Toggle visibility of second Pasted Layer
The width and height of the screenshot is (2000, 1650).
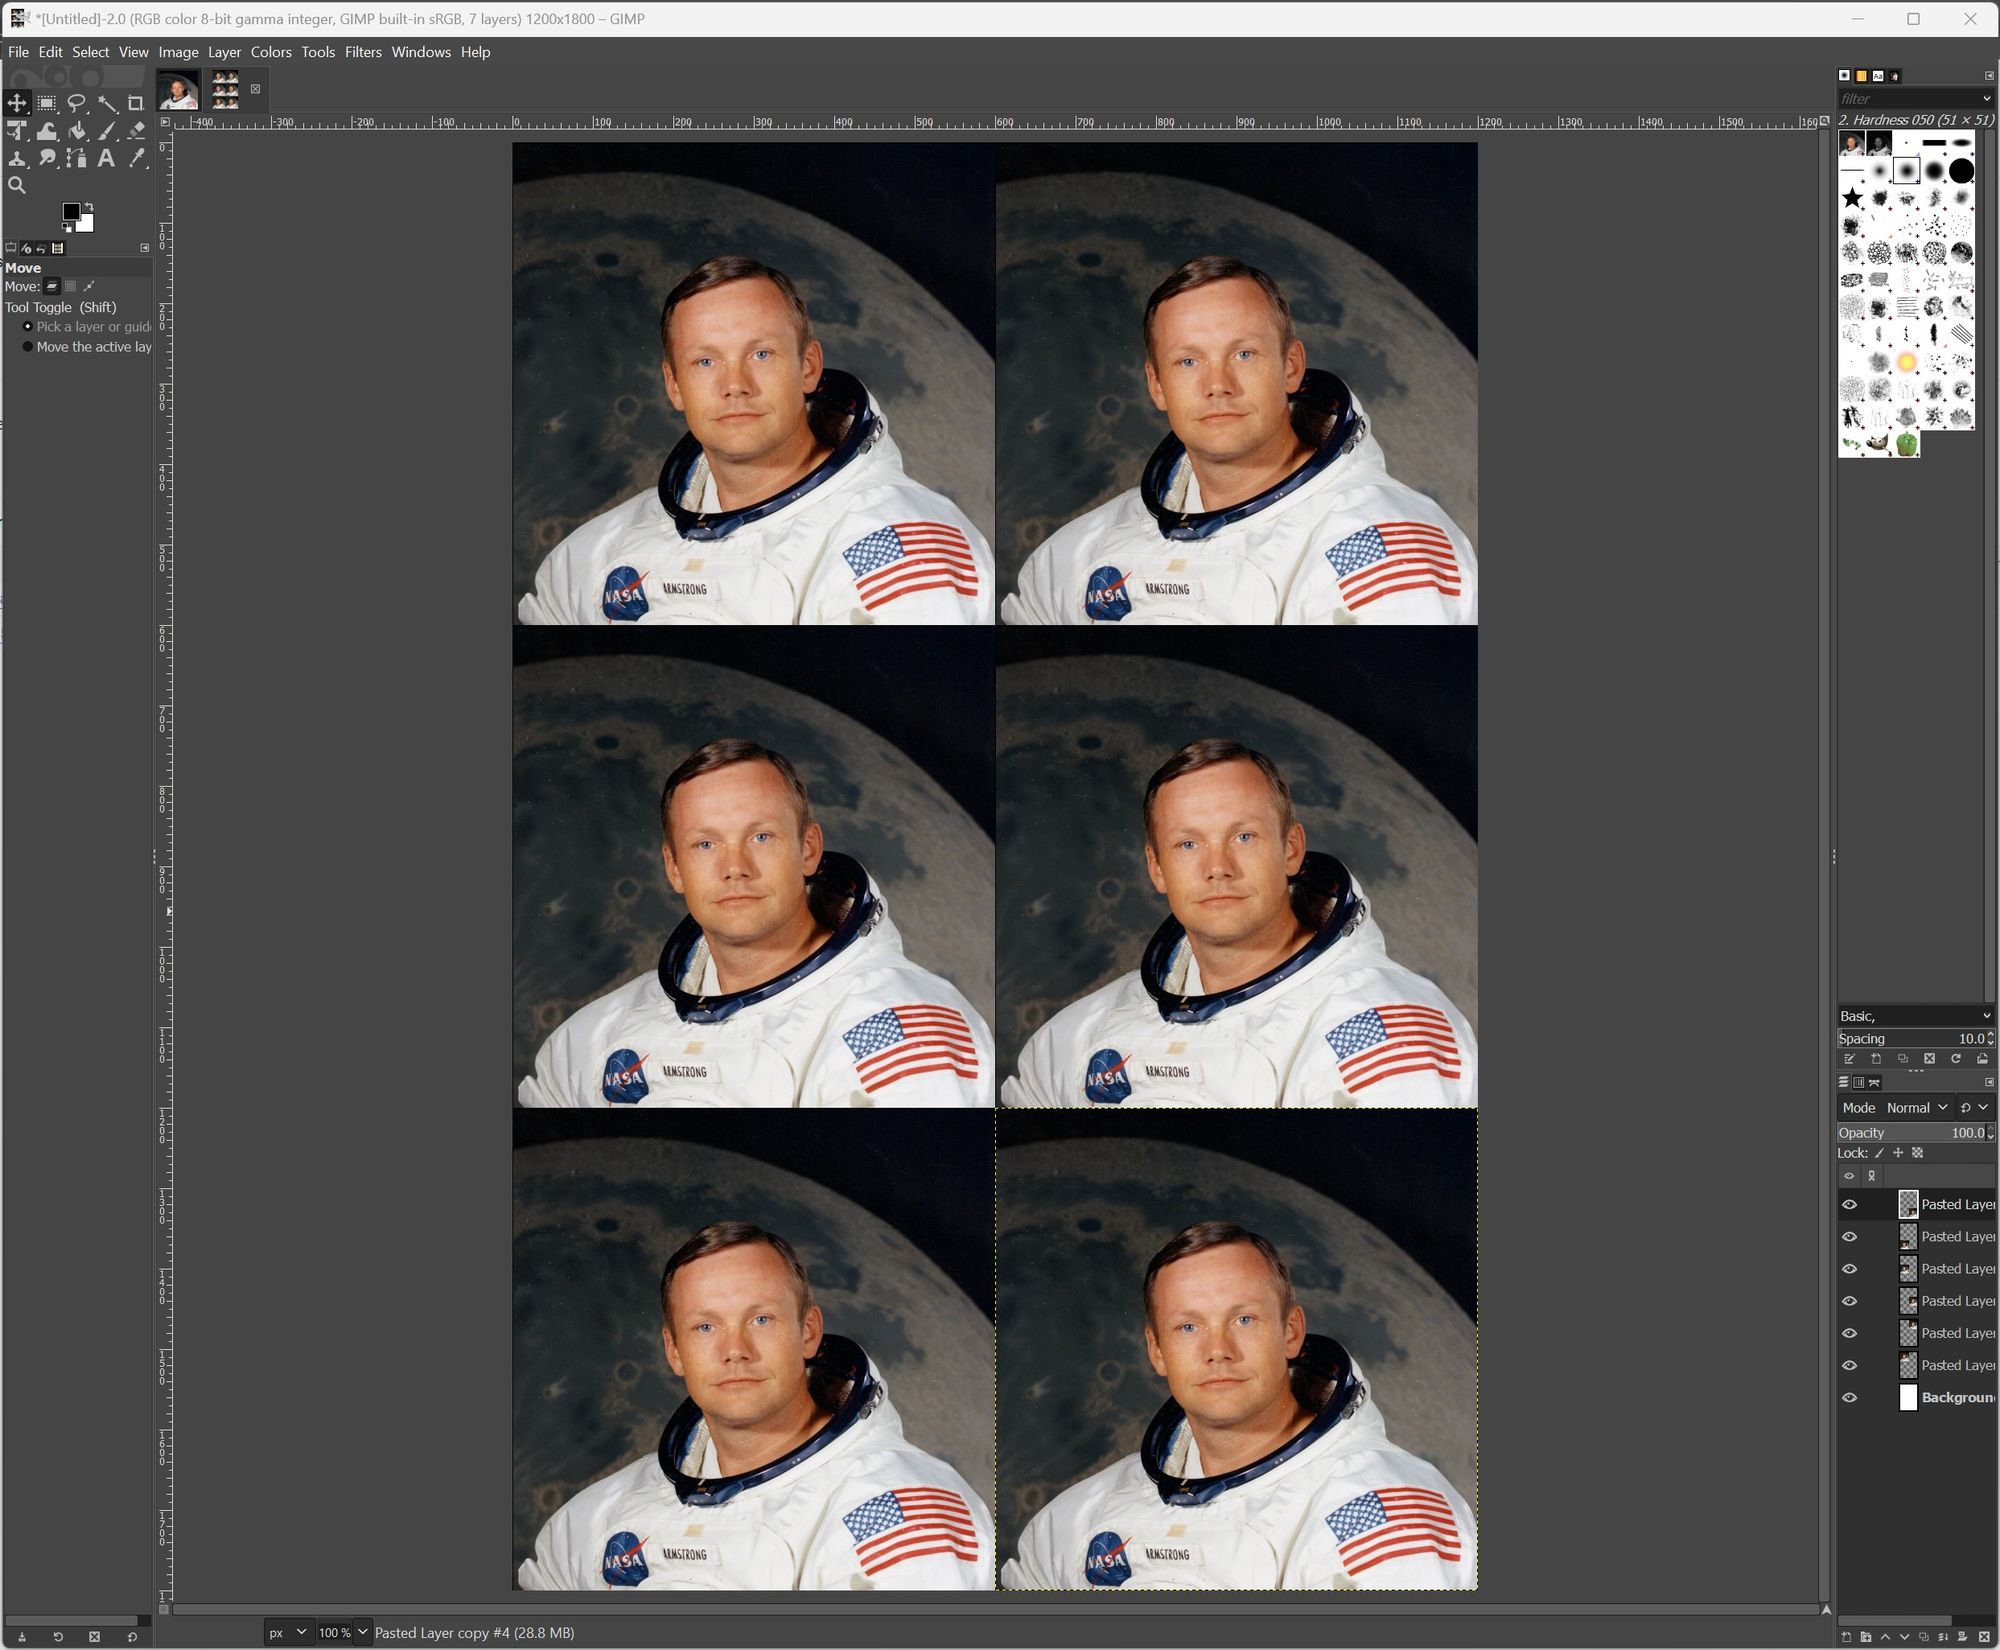1850,1237
